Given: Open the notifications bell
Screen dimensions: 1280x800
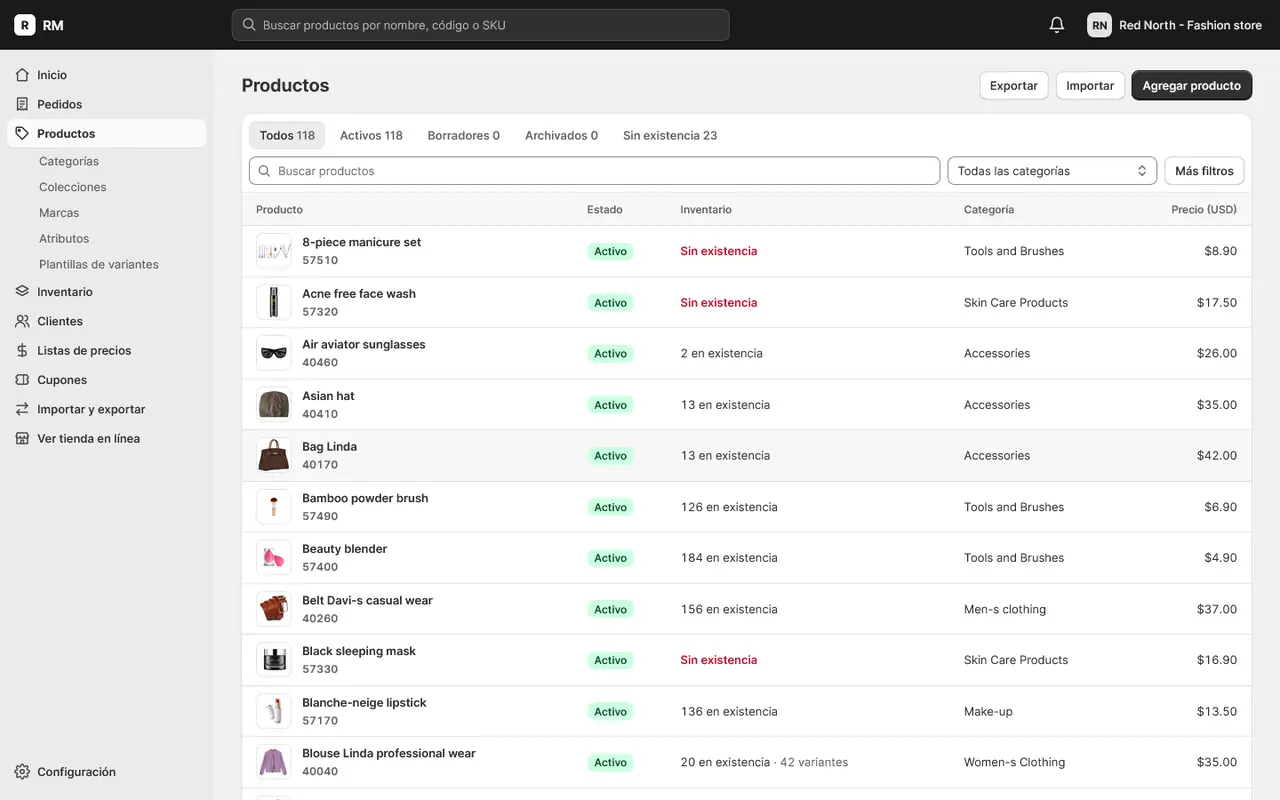Looking at the screenshot, I should click(x=1057, y=25).
